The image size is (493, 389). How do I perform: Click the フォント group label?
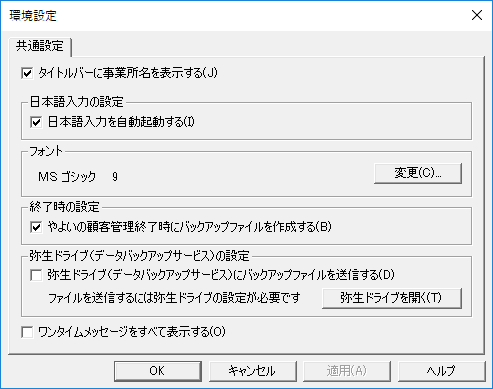[46, 151]
